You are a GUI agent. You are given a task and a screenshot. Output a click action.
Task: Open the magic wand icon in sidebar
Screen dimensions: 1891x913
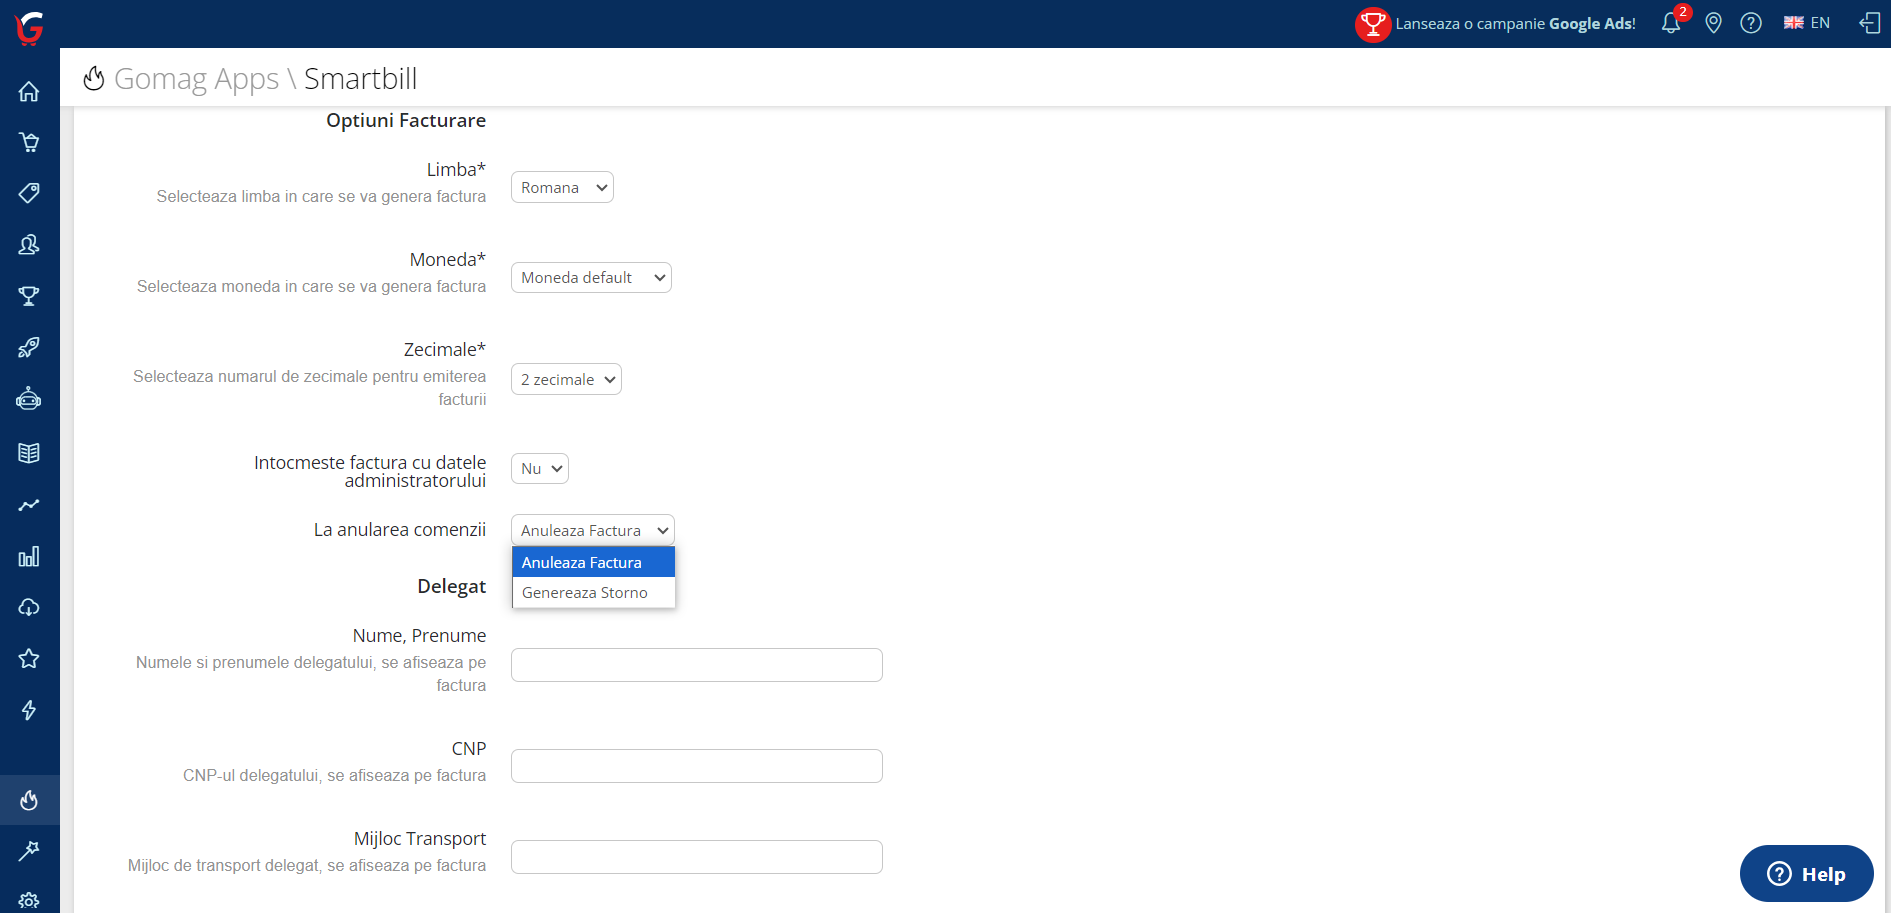coord(29,851)
